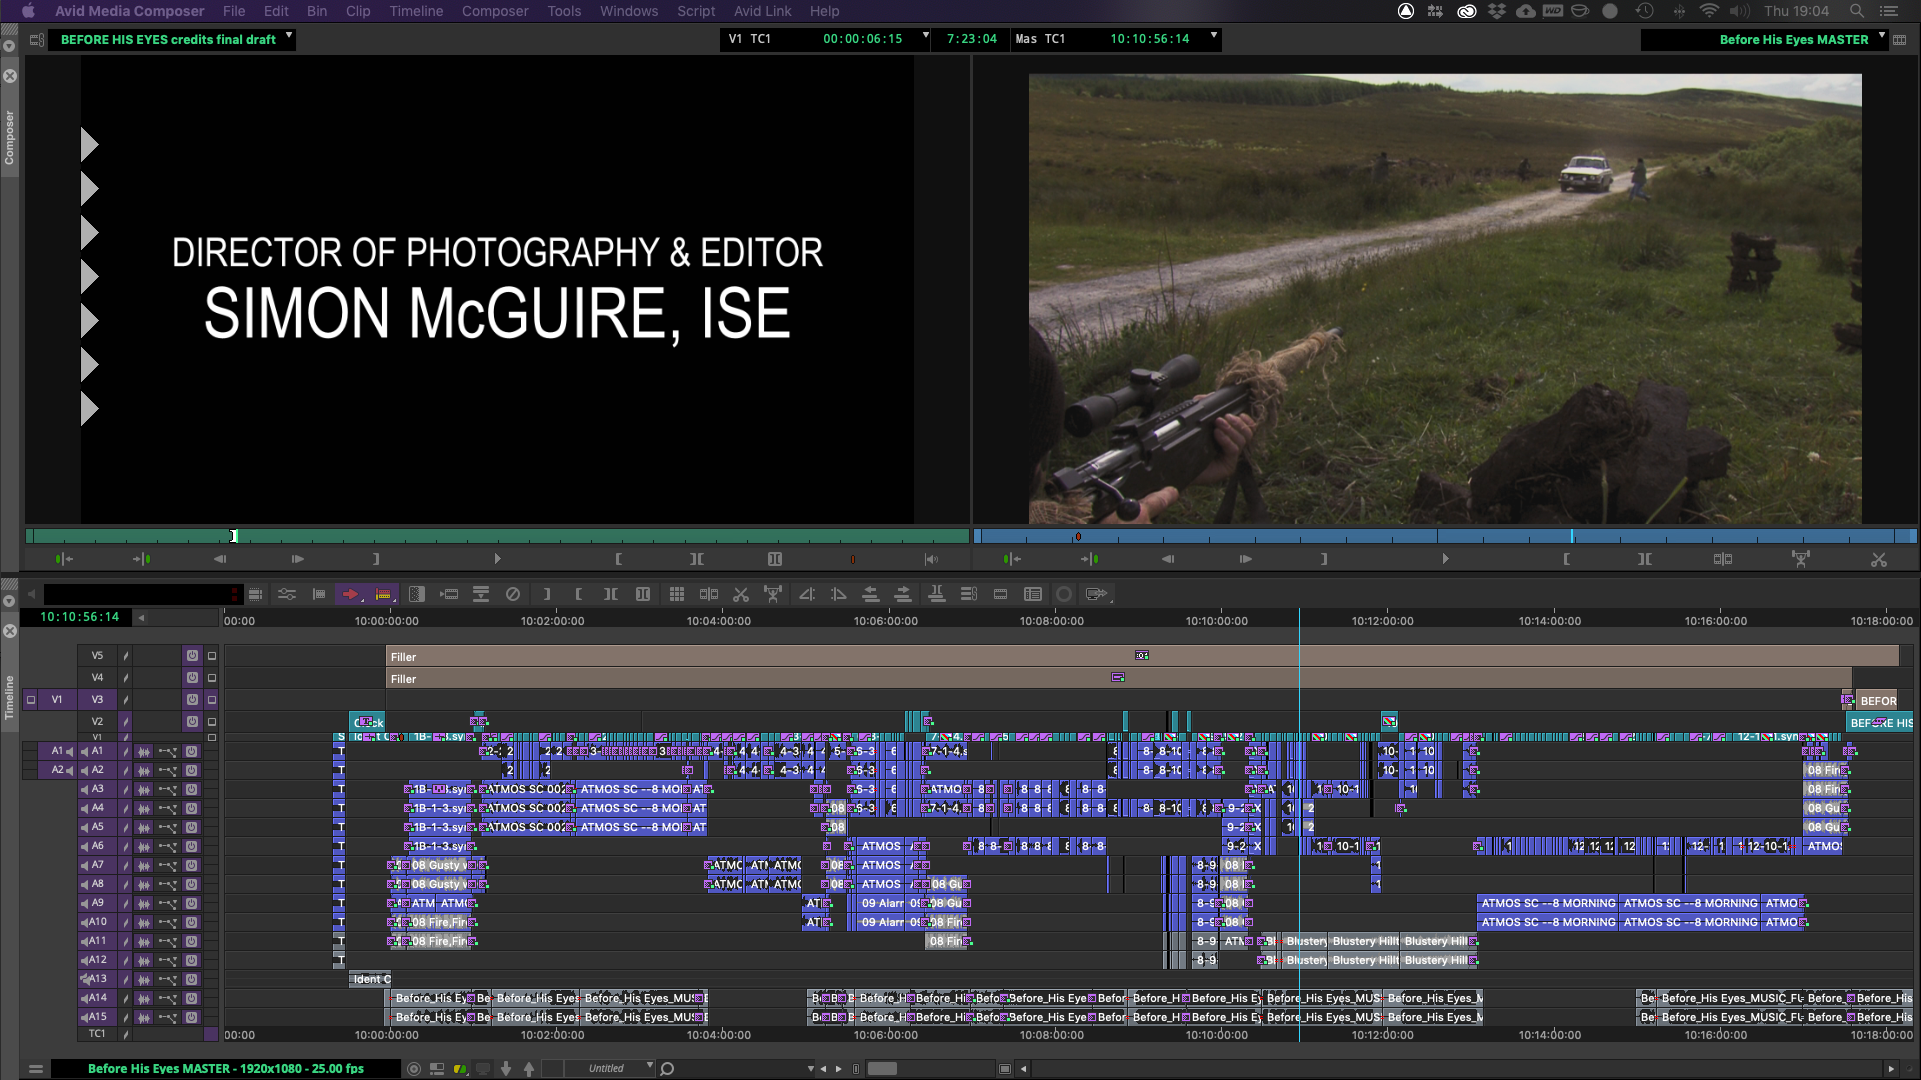Toggle the V4 track monitor square
The height and width of the screenshot is (1080, 1921).
212,678
